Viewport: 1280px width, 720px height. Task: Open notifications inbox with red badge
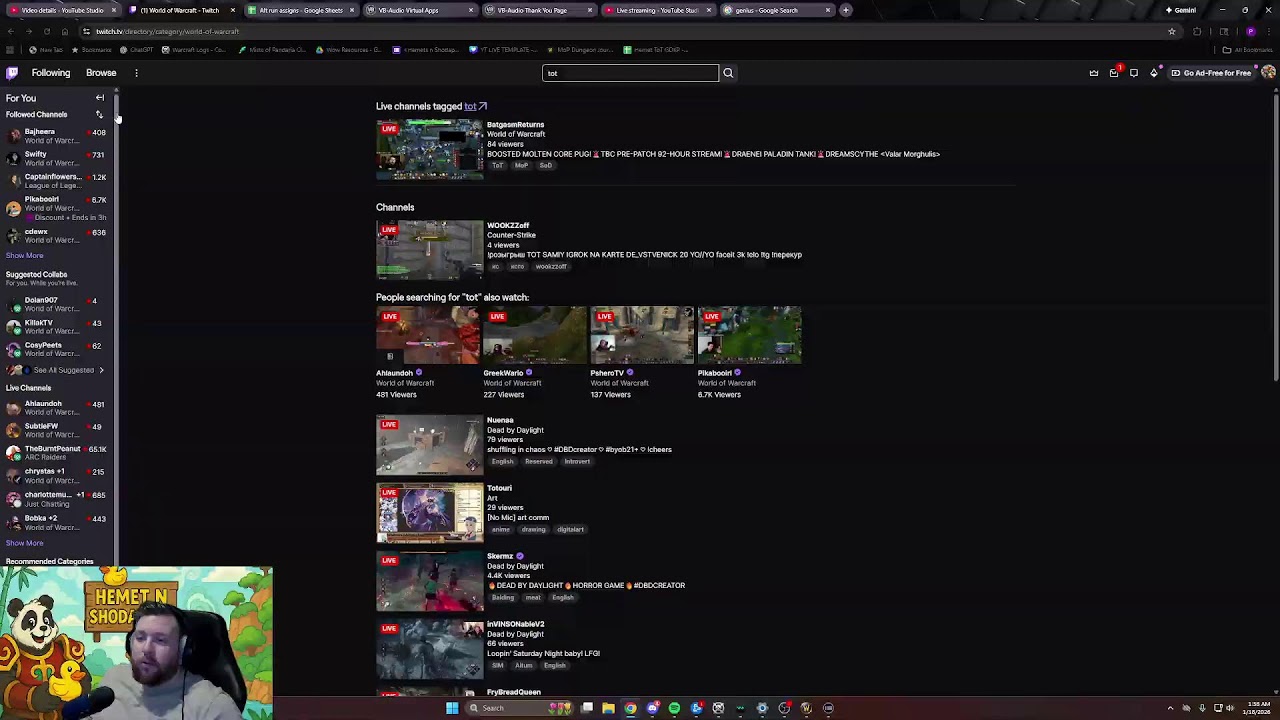pyautogui.click(x=1114, y=73)
